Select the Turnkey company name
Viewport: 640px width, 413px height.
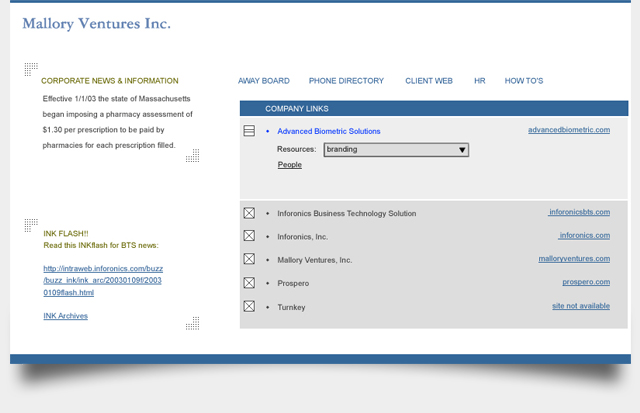coord(291,307)
